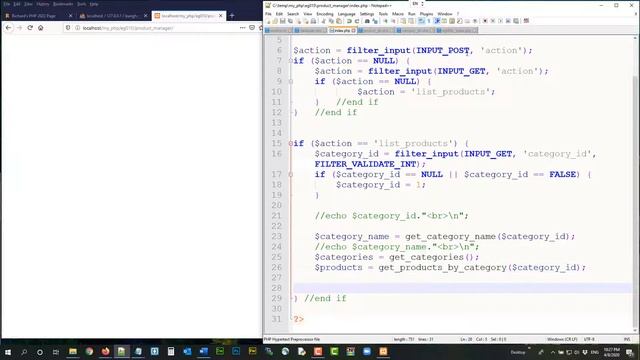
Task: Click the tracking protection shield icon
Action: click(68, 28)
